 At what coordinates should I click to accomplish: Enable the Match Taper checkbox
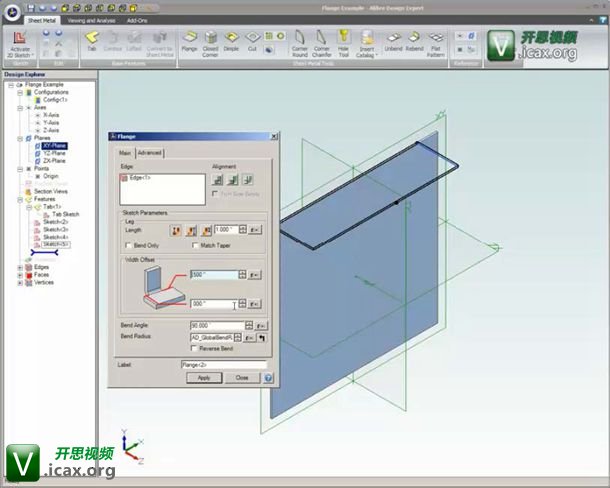[195, 245]
